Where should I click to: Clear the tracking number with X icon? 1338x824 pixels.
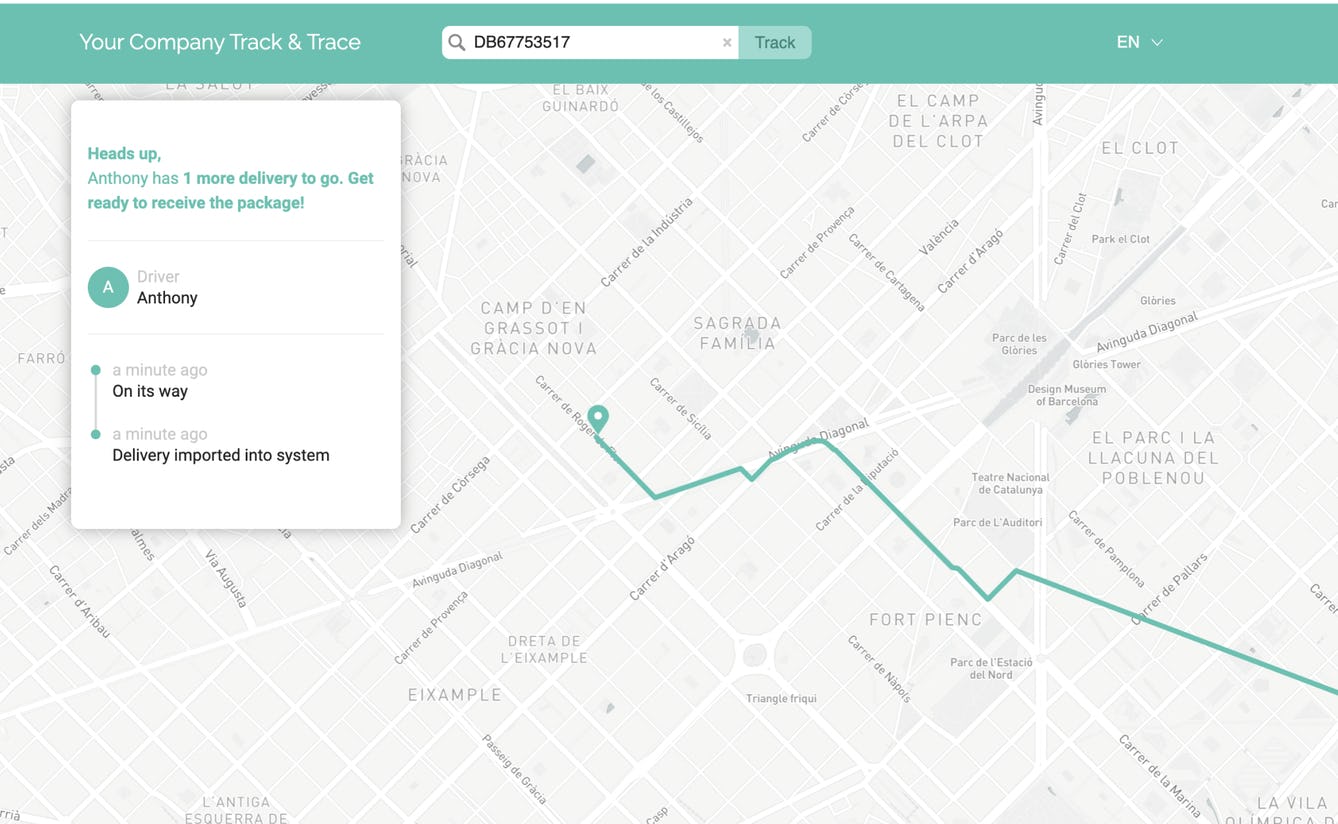[x=727, y=43]
